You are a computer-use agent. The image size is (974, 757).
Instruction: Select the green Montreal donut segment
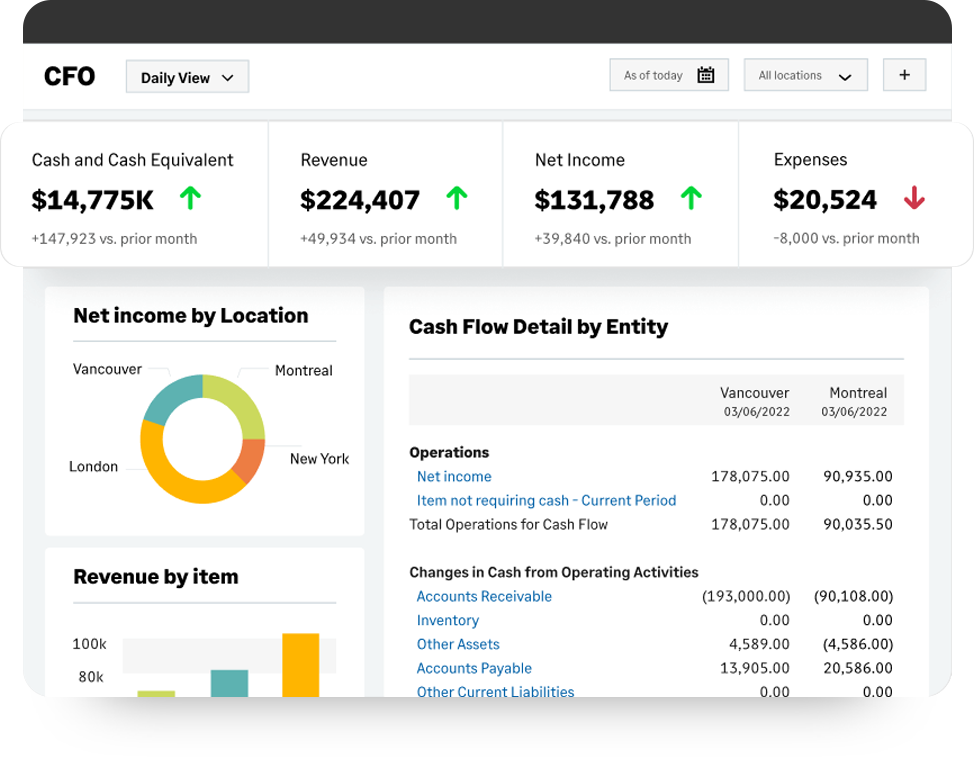tap(239, 402)
